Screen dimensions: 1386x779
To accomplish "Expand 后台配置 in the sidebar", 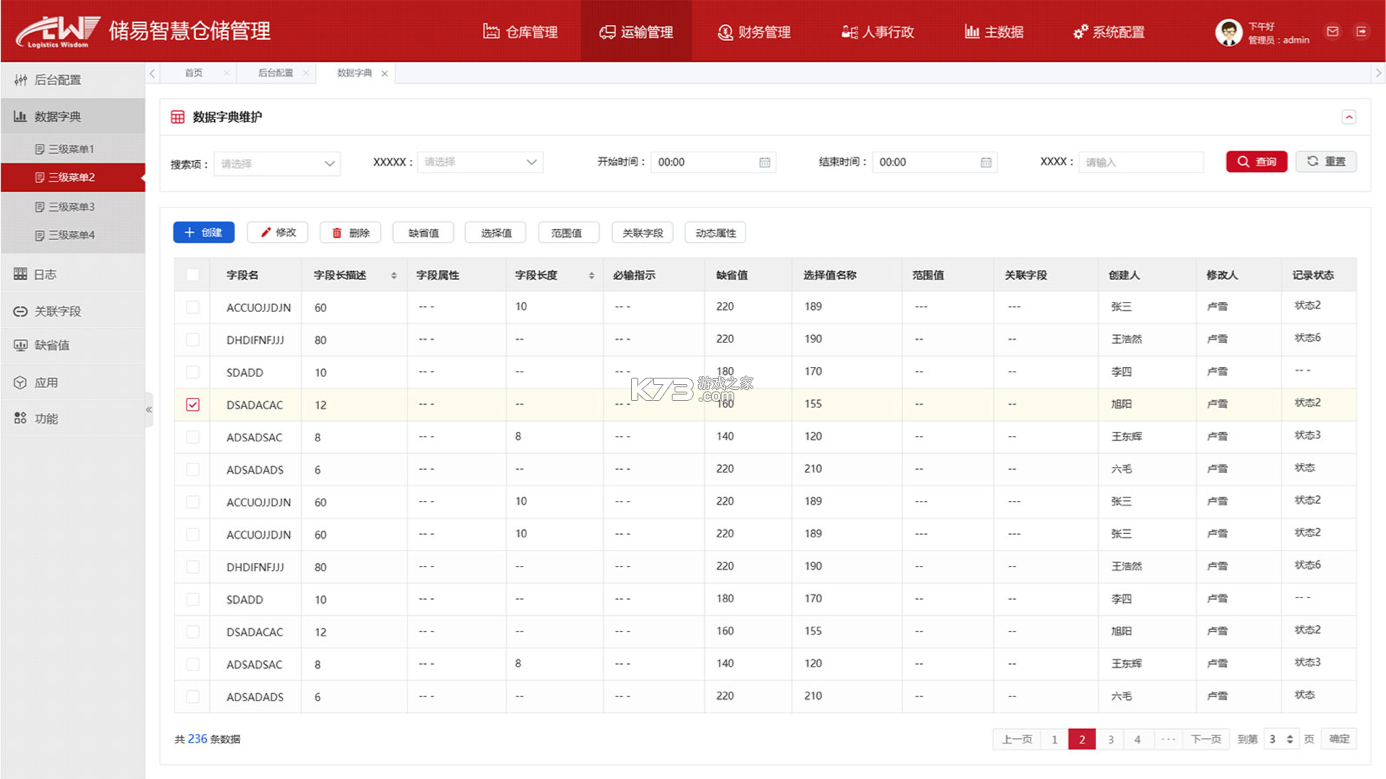I will coord(72,80).
